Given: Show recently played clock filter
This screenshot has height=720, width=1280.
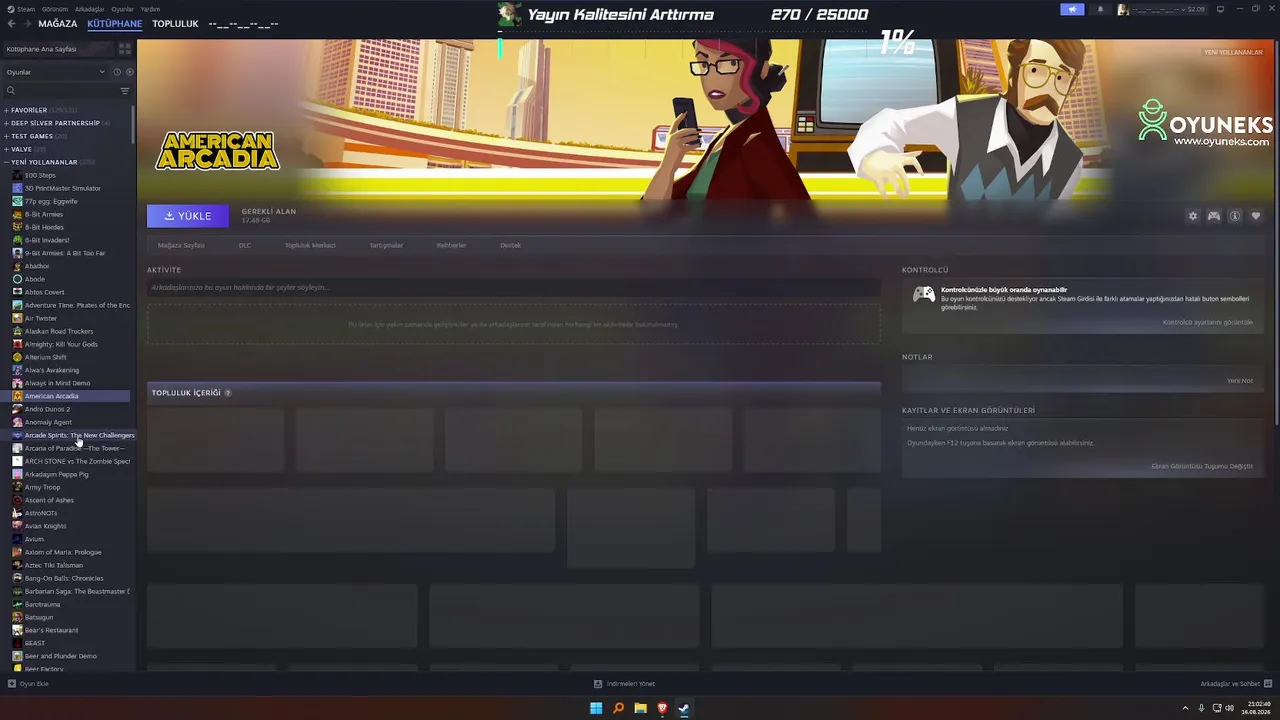Looking at the screenshot, I should 117,72.
